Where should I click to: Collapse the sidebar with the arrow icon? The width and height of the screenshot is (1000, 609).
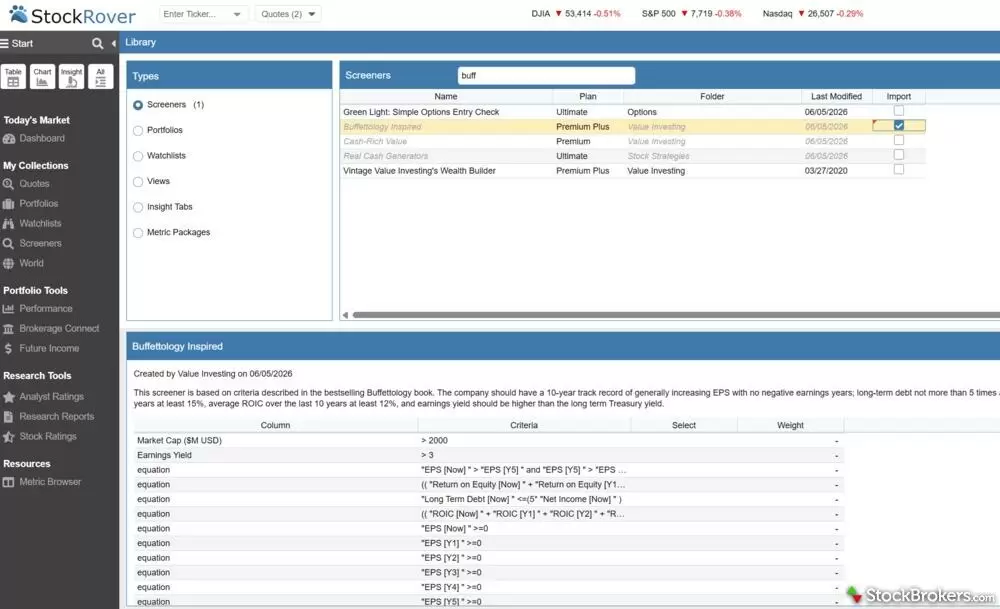click(x=114, y=43)
